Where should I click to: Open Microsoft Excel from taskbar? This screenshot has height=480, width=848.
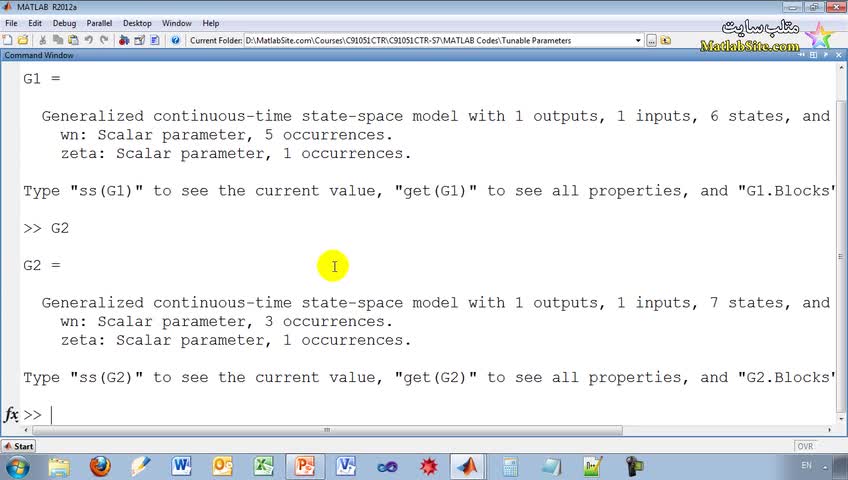[x=263, y=466]
